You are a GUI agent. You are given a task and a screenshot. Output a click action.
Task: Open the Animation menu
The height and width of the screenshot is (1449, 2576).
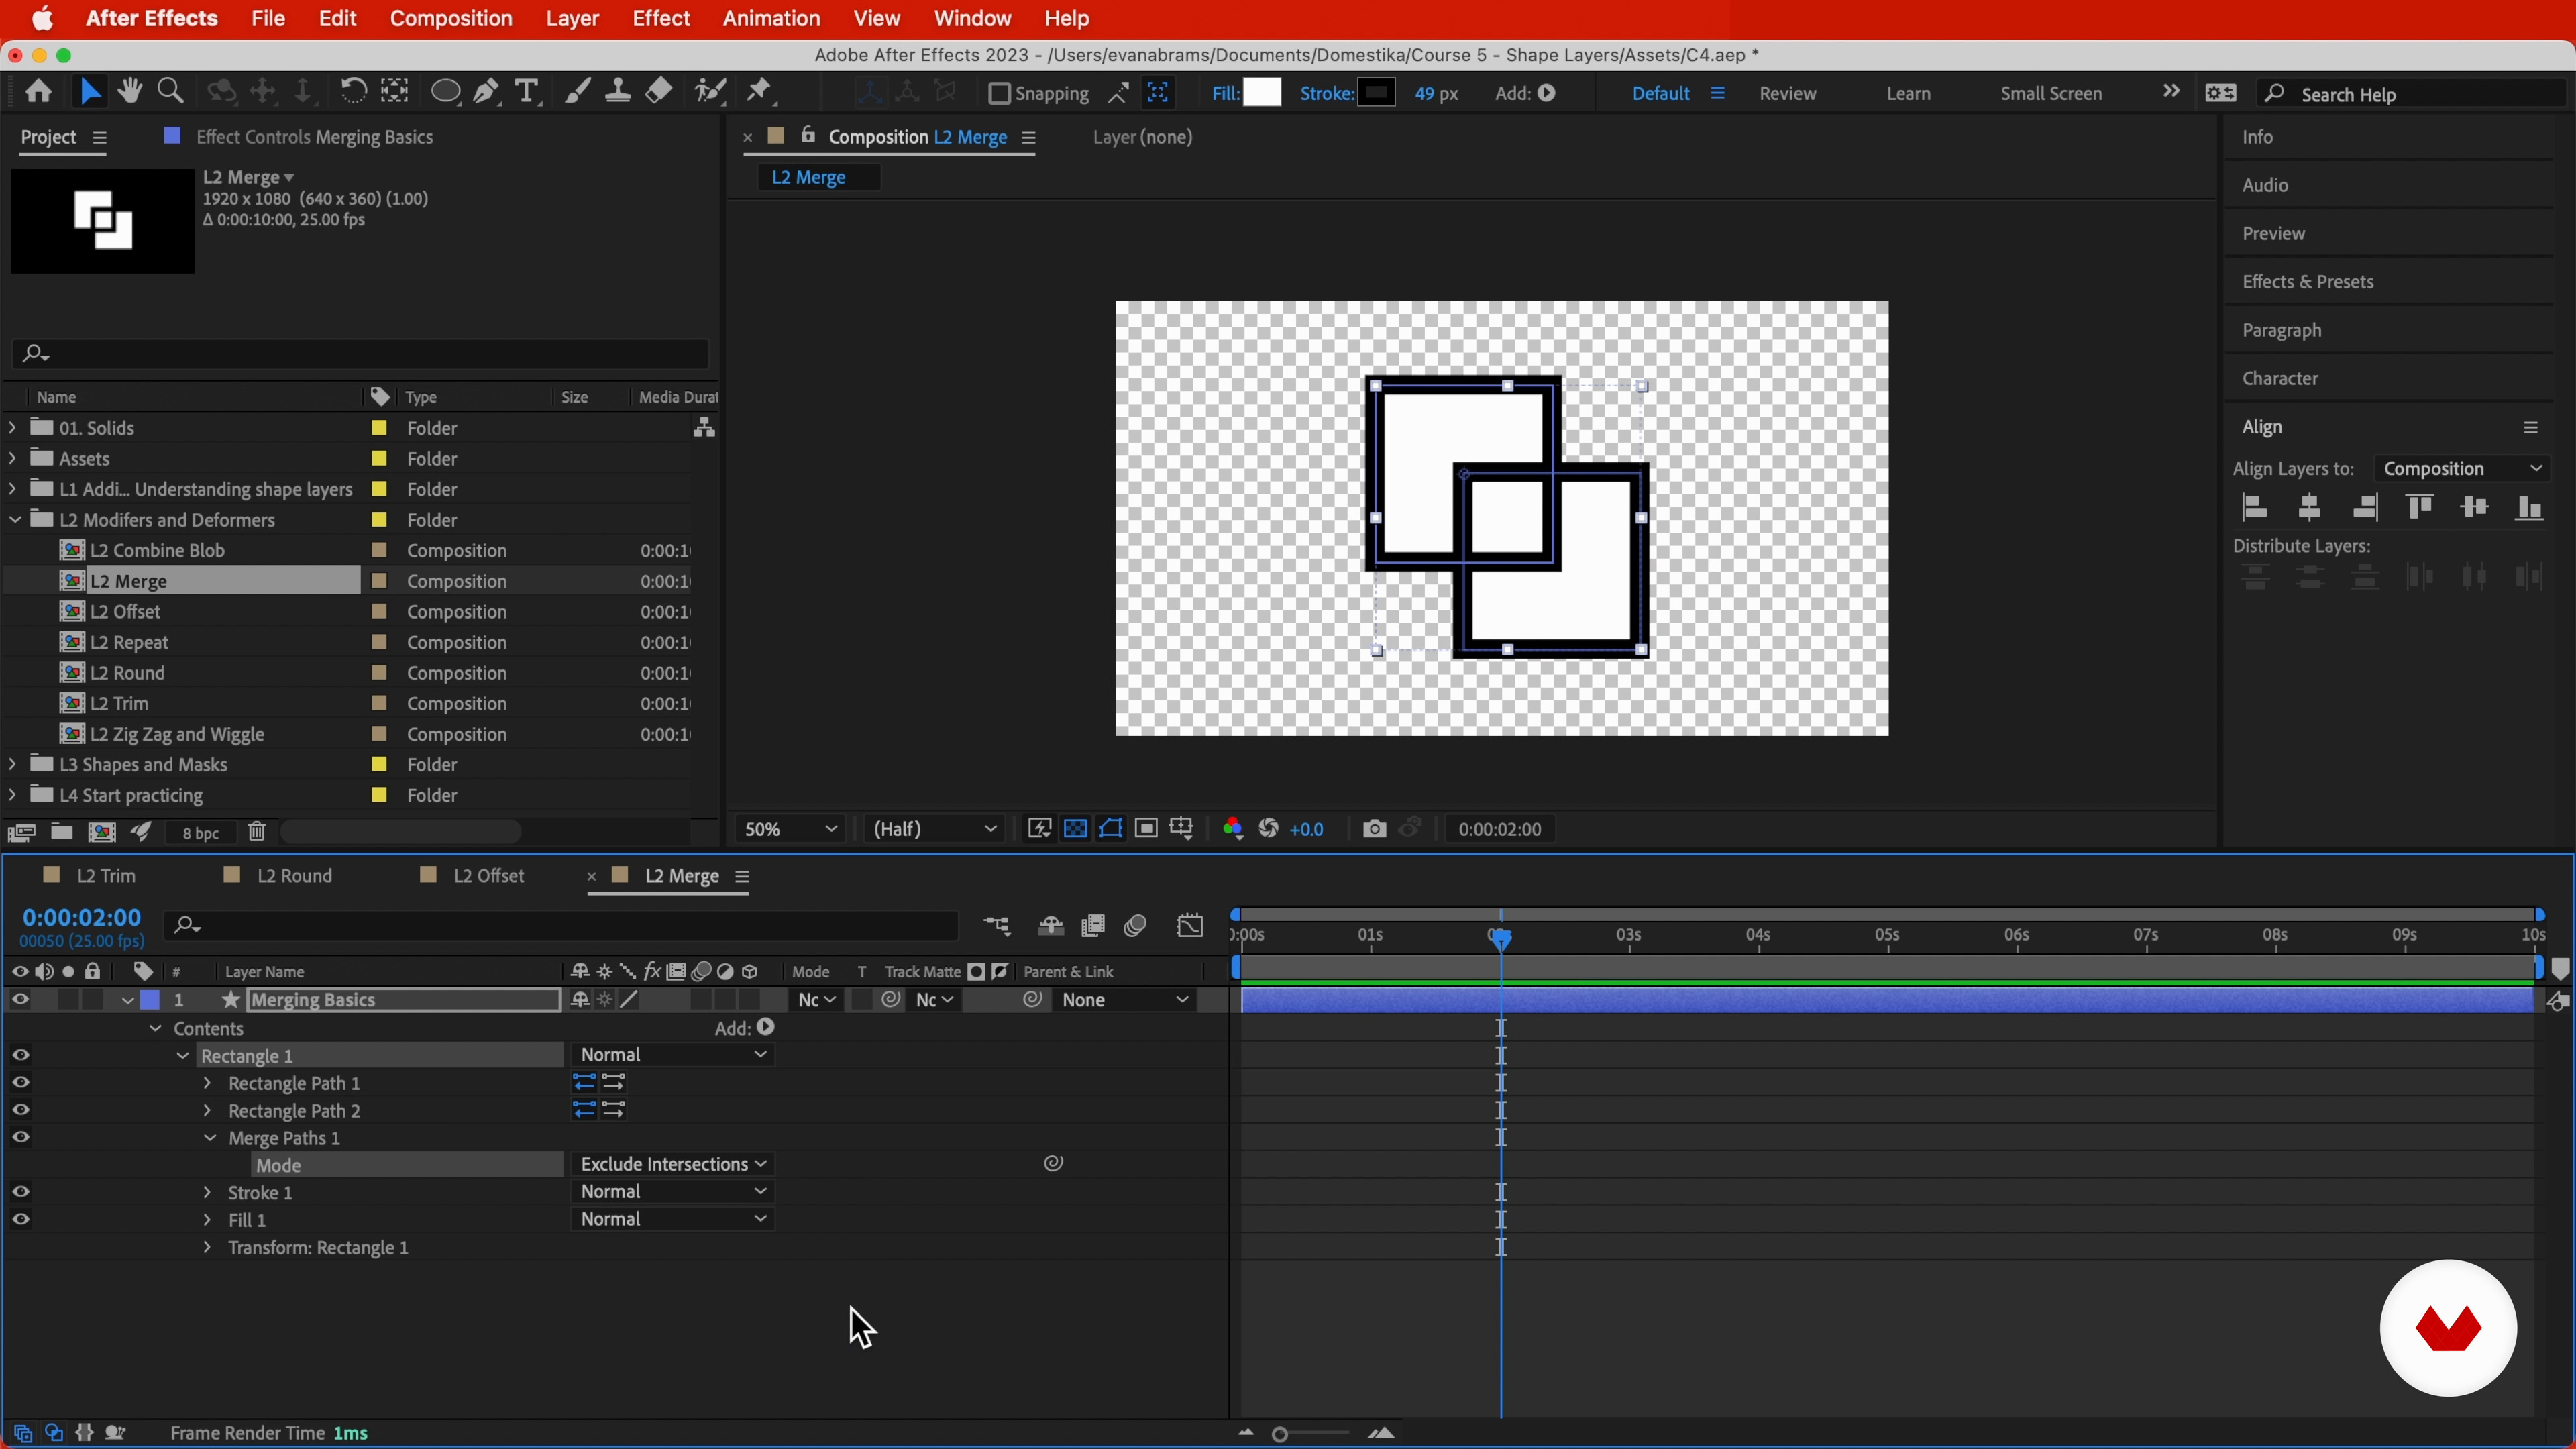[771, 18]
